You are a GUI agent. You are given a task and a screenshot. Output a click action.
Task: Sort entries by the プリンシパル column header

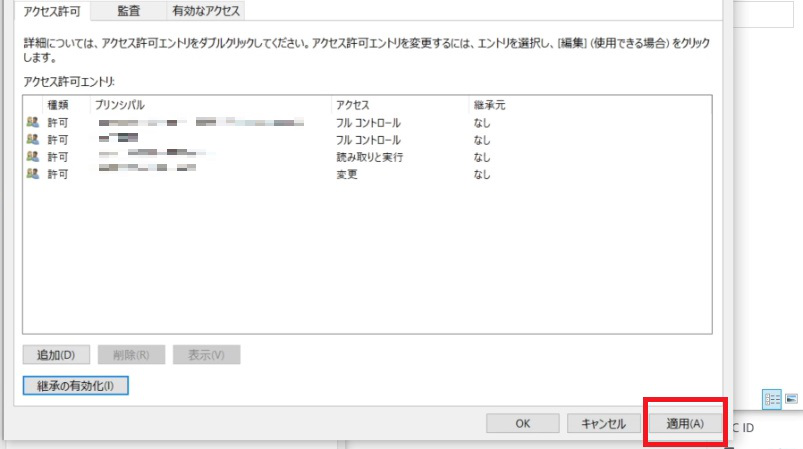tap(210, 104)
